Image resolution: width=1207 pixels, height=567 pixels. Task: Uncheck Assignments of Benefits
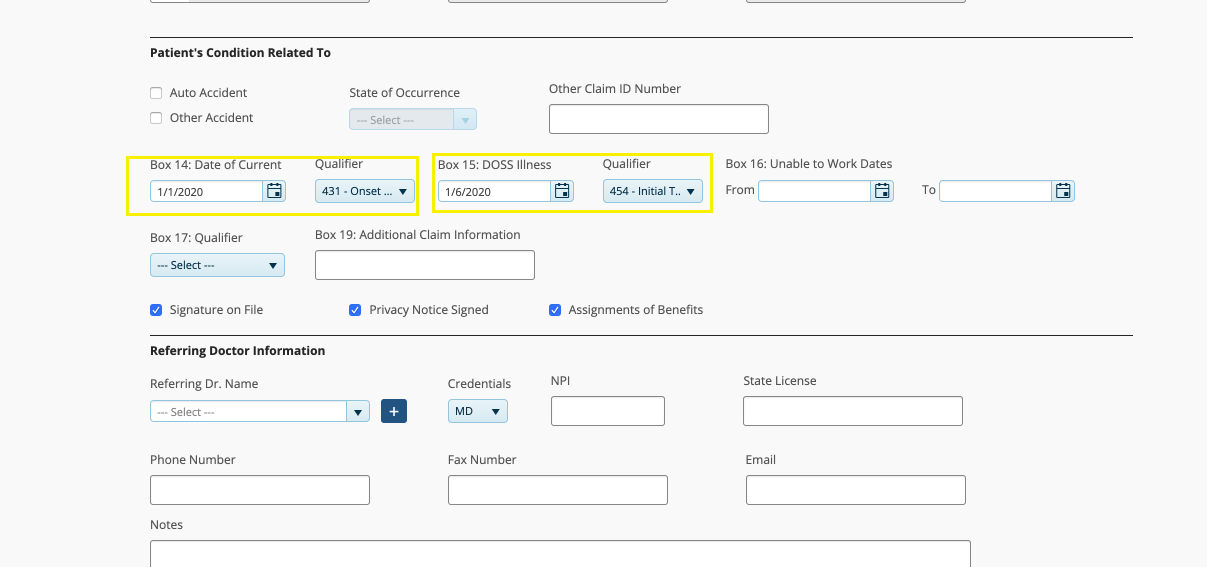tap(555, 310)
